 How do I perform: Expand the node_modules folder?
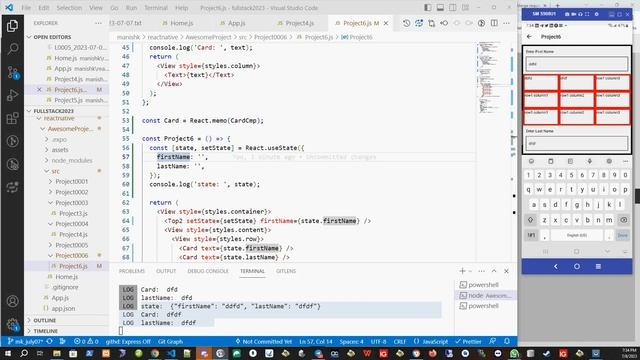tap(72, 160)
